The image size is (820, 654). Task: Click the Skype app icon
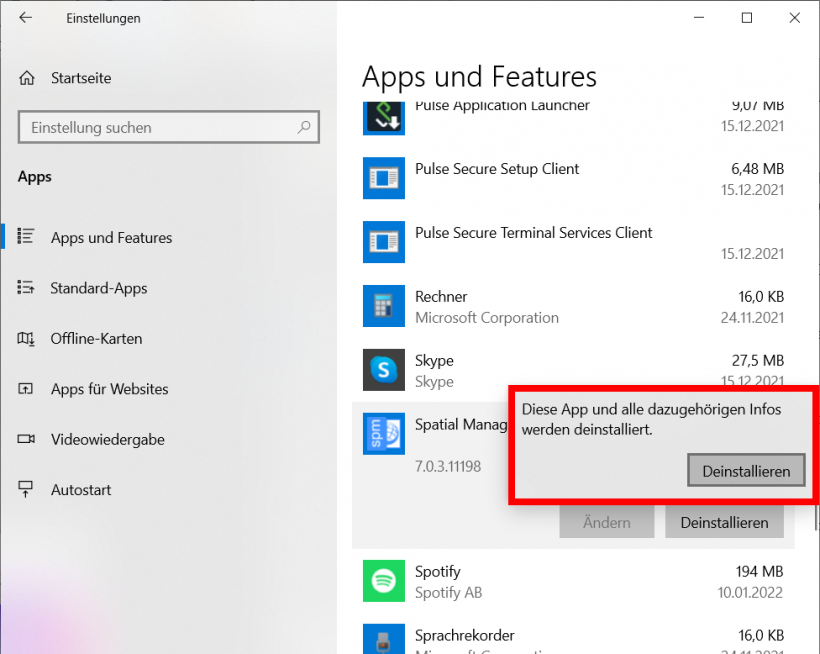click(x=384, y=370)
